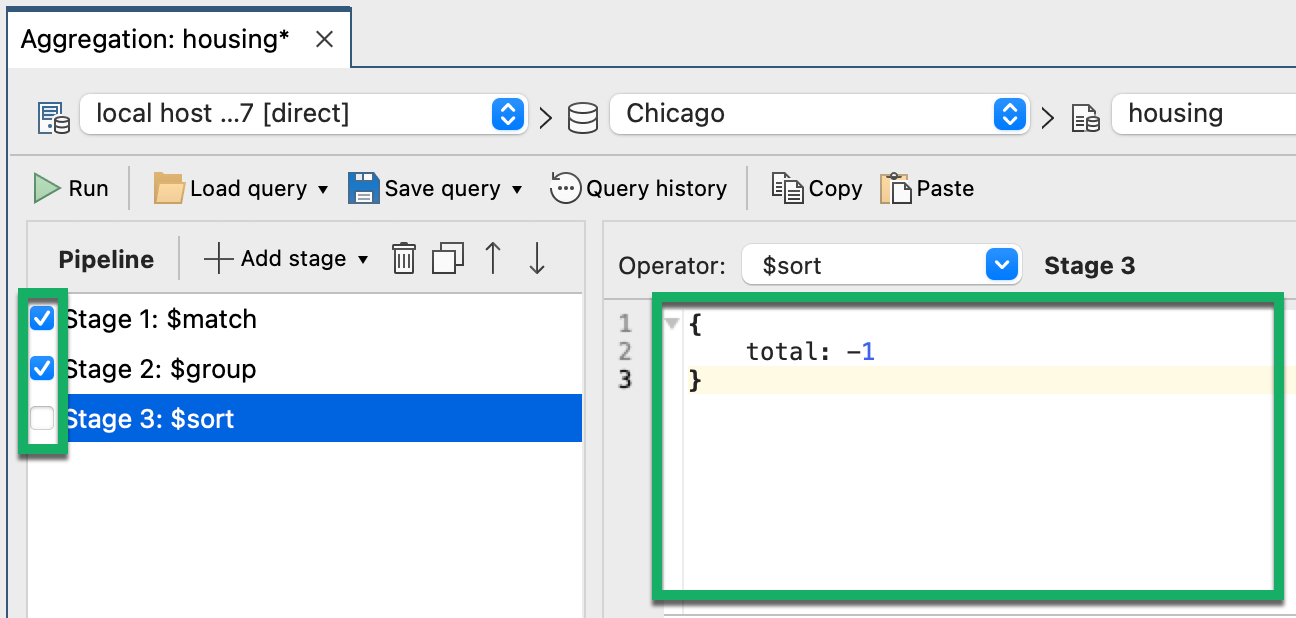Delete the selected $sort stage
The width and height of the screenshot is (1296, 618).
pos(403,258)
